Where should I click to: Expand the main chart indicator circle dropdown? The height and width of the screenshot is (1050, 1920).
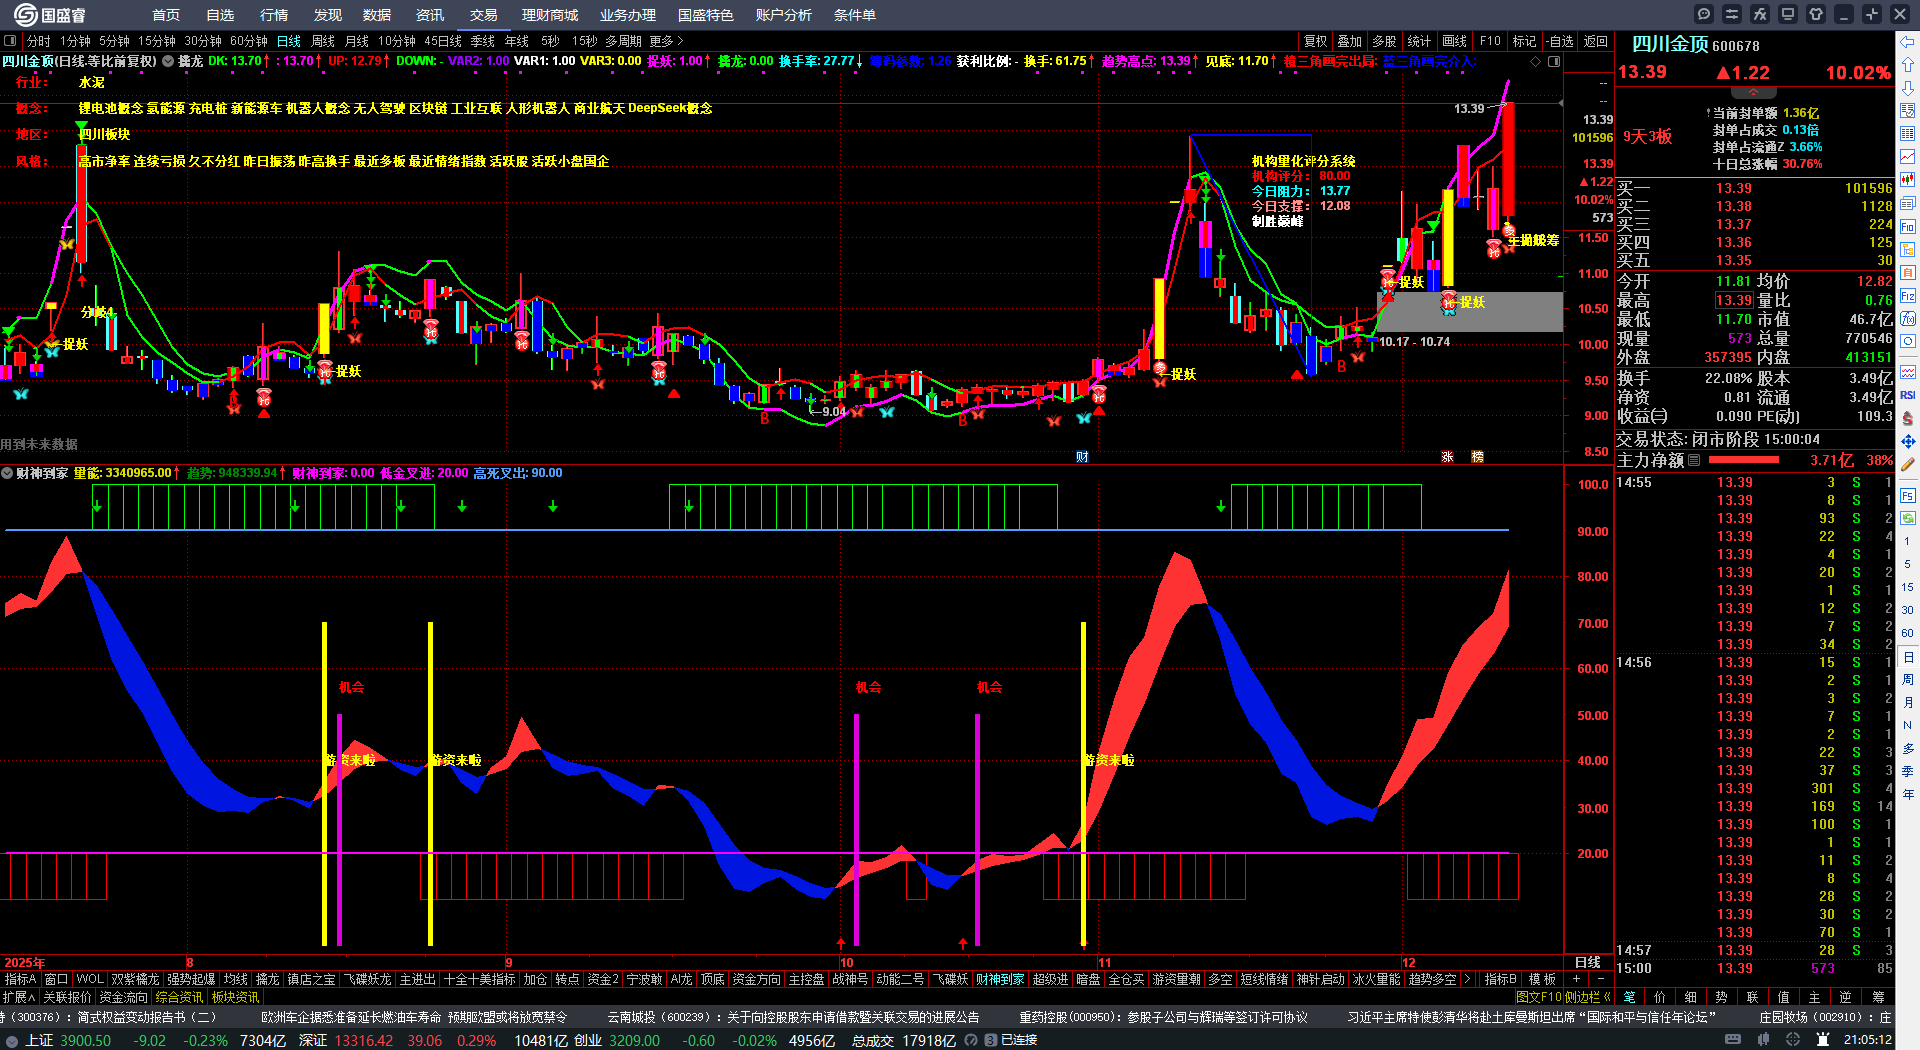click(169, 61)
